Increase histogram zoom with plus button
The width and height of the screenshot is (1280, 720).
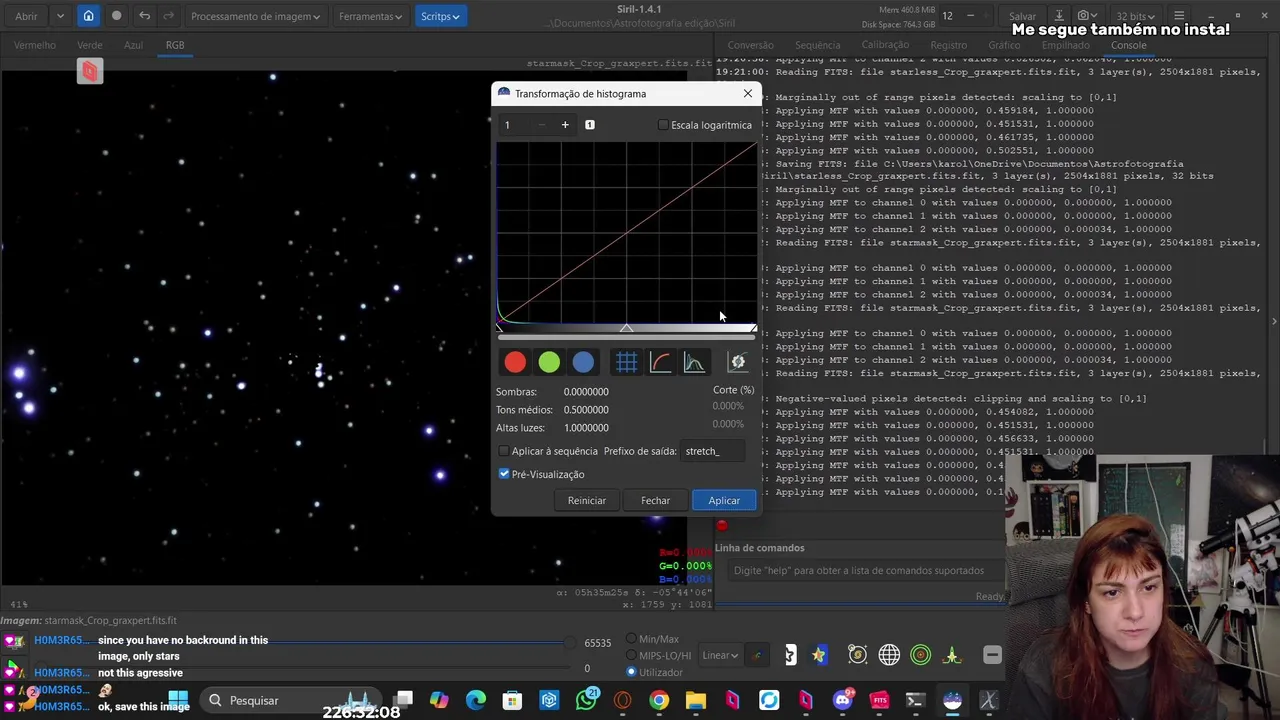coord(565,125)
